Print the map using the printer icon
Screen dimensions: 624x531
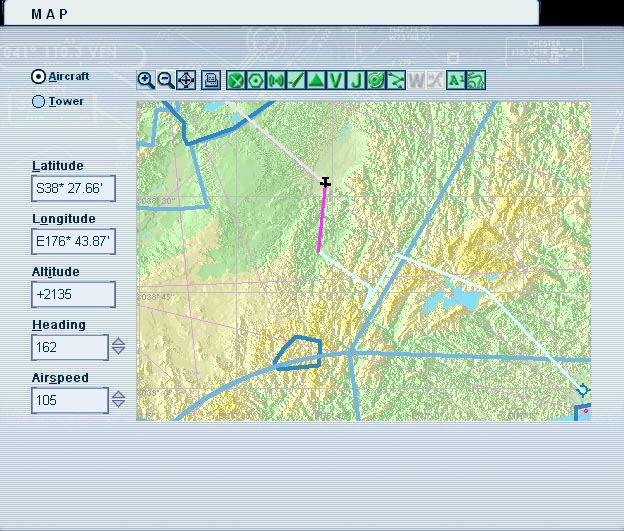click(x=211, y=81)
